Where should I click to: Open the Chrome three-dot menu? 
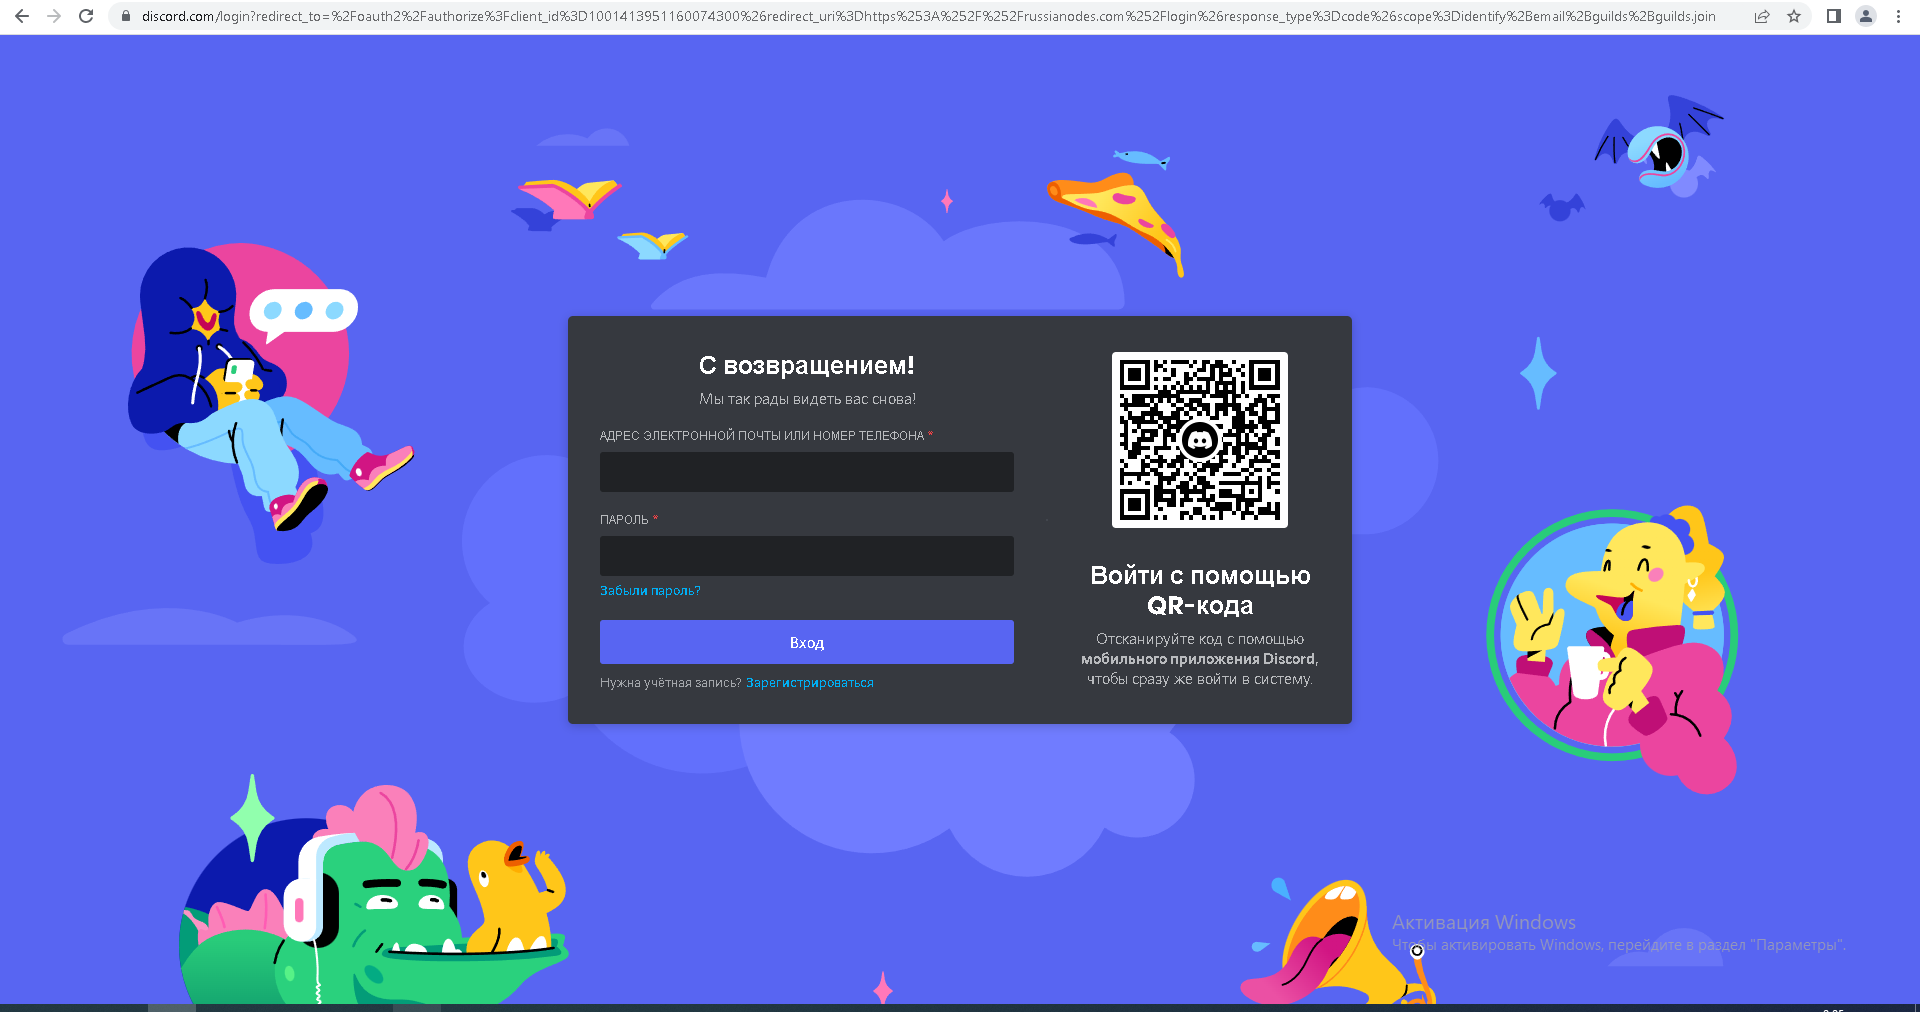pyautogui.click(x=1898, y=16)
